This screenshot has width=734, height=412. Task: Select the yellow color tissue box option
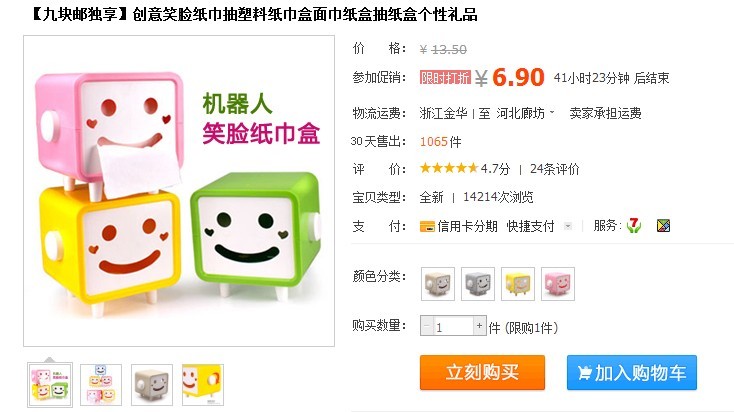tap(518, 284)
